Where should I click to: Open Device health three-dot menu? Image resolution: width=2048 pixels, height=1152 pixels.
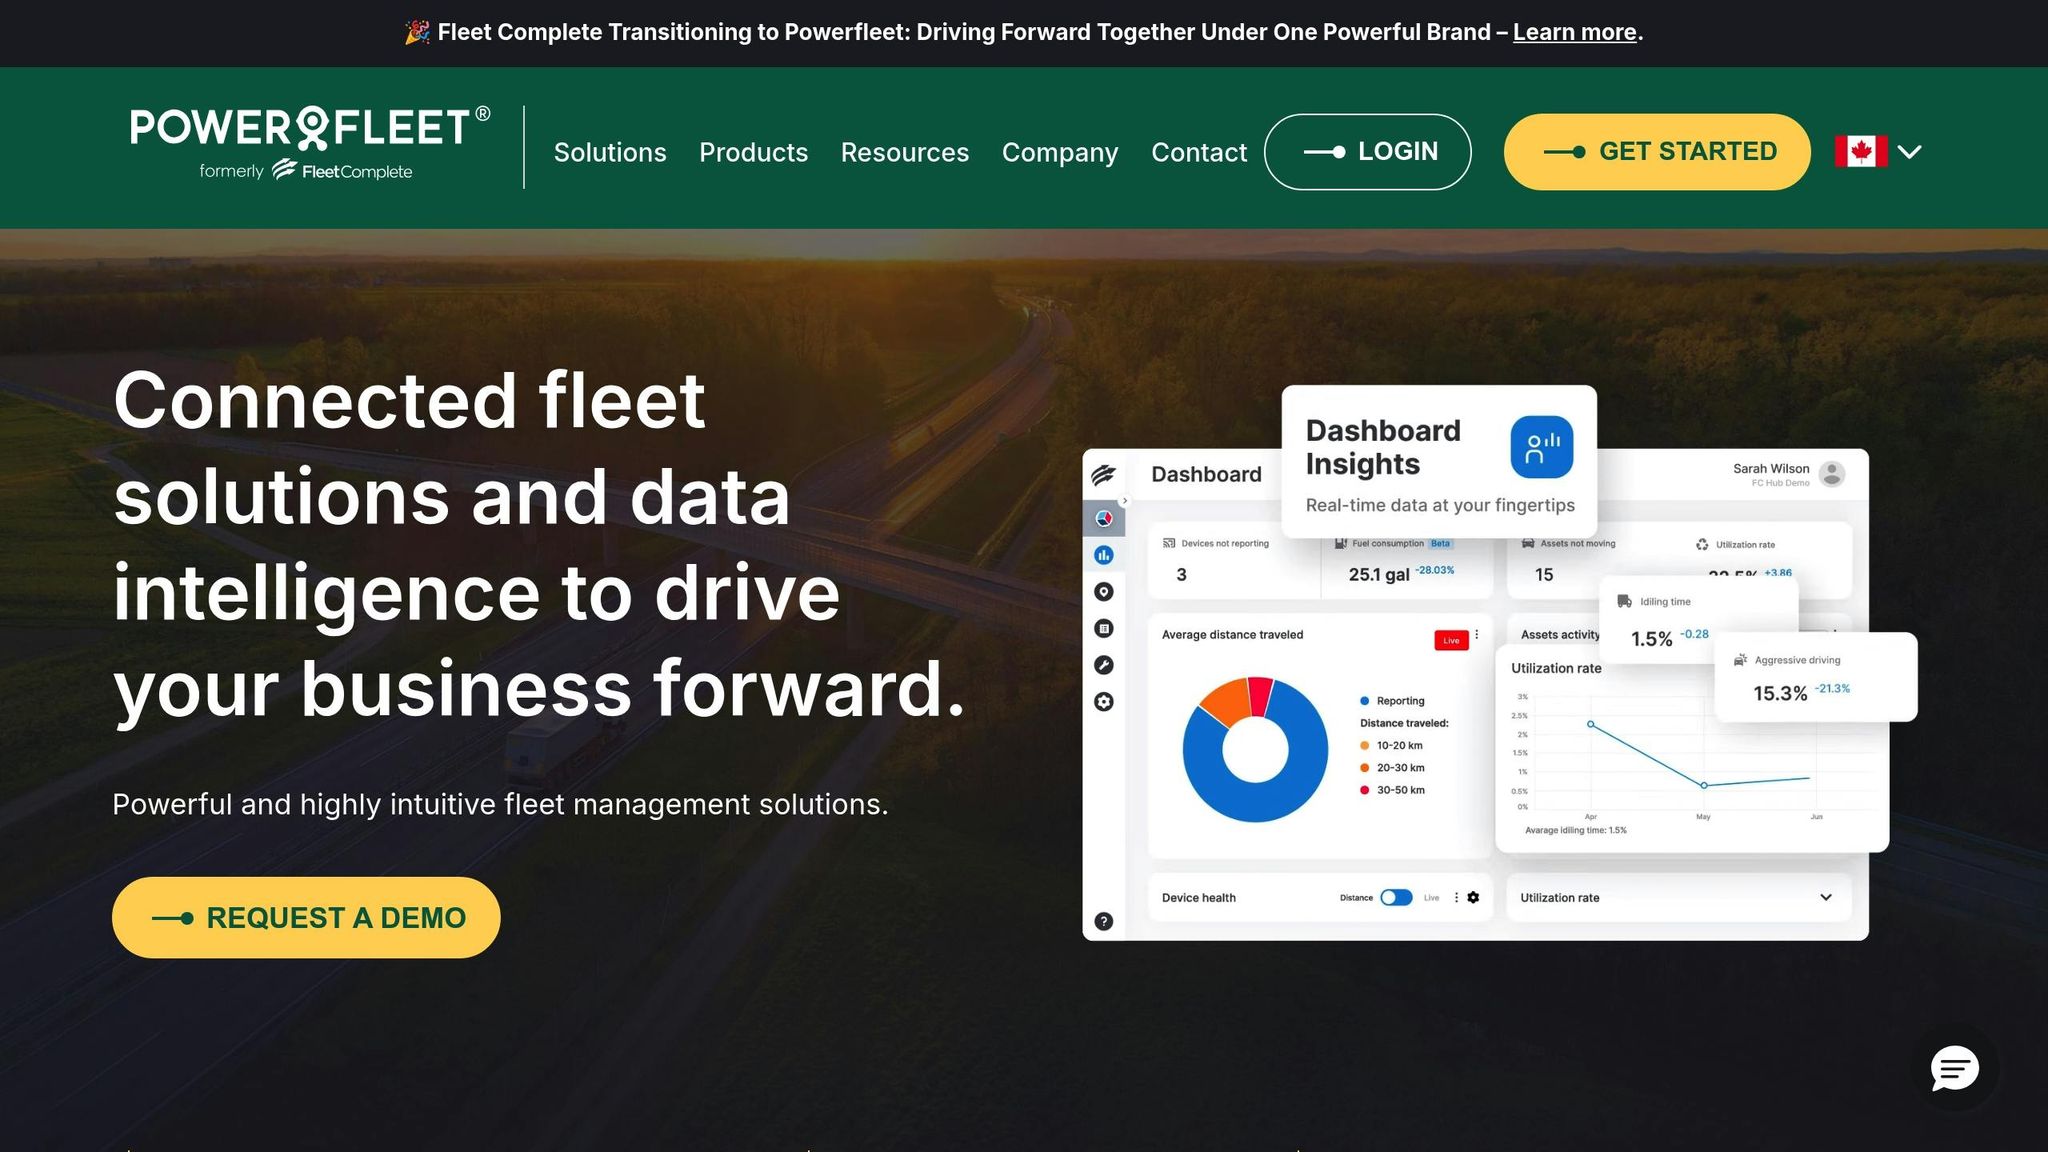(1456, 898)
